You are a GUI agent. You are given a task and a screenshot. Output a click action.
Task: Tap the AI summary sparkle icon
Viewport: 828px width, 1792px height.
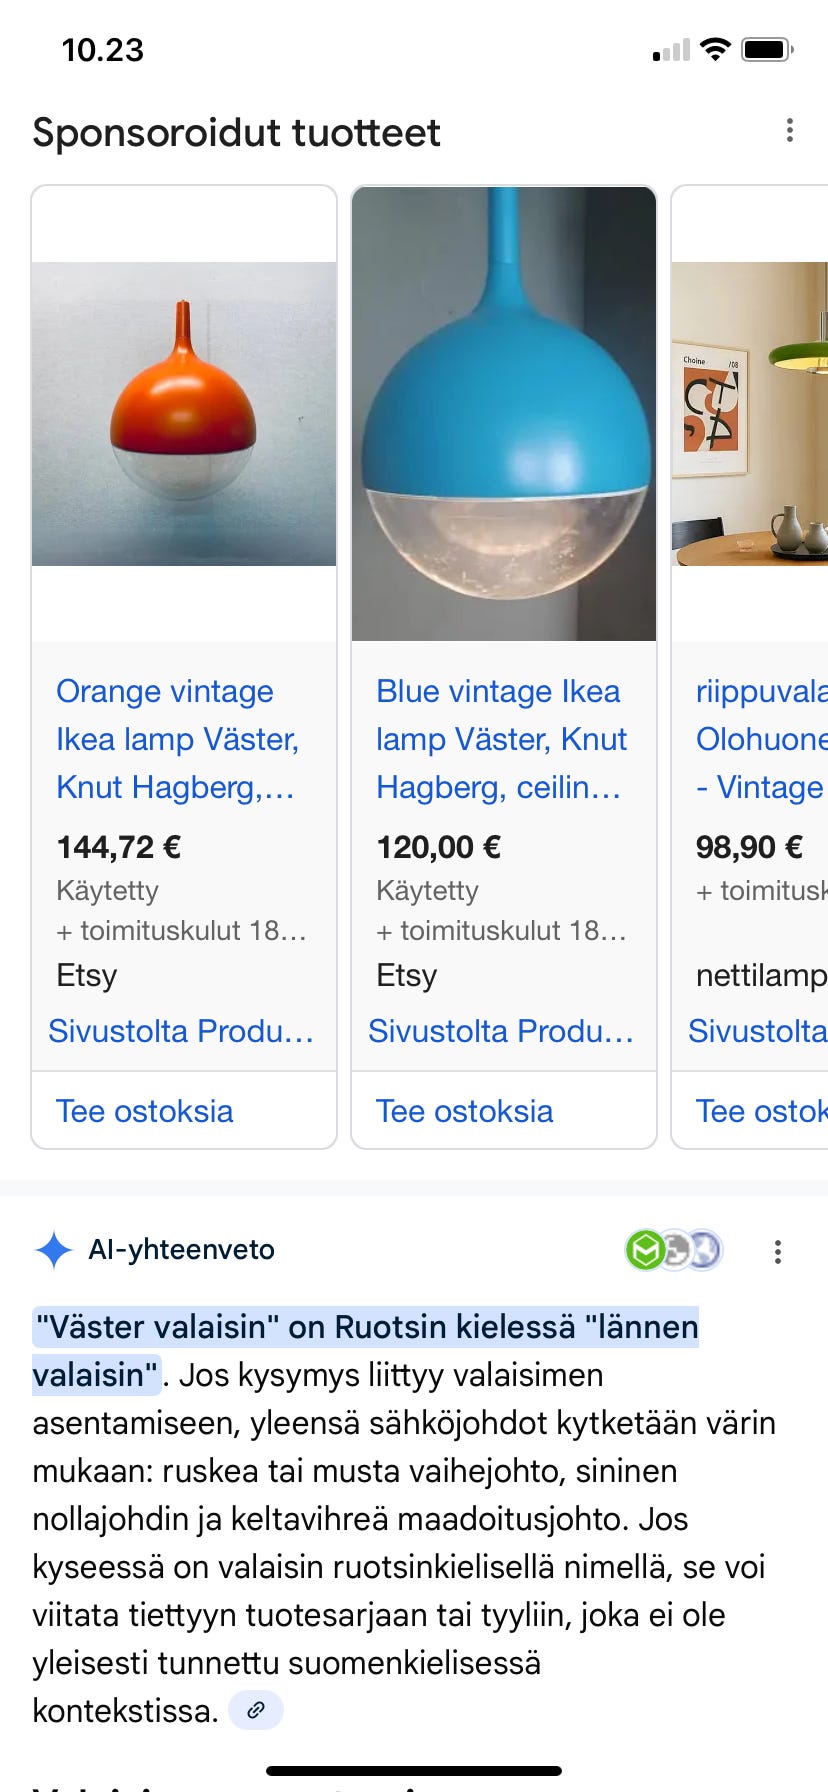pyautogui.click(x=53, y=1250)
